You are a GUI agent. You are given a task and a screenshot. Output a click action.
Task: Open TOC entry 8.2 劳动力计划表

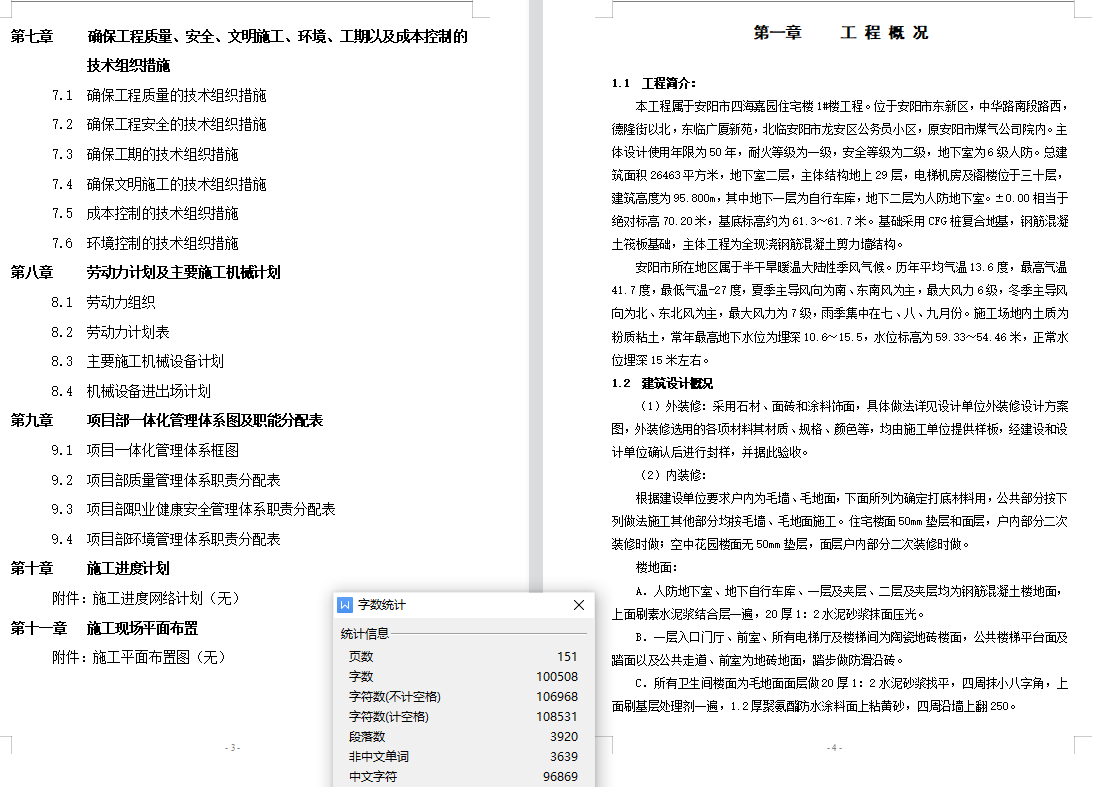pos(127,332)
